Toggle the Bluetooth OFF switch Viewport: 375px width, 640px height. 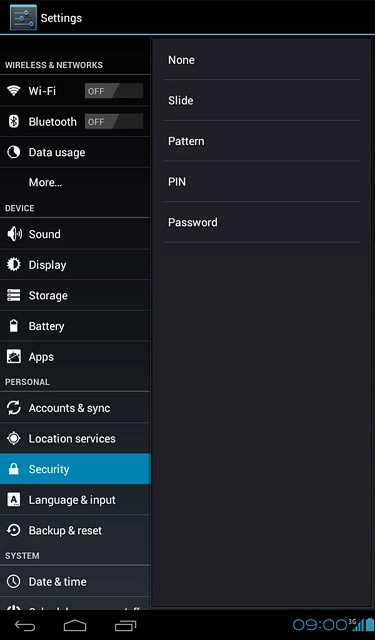(114, 122)
